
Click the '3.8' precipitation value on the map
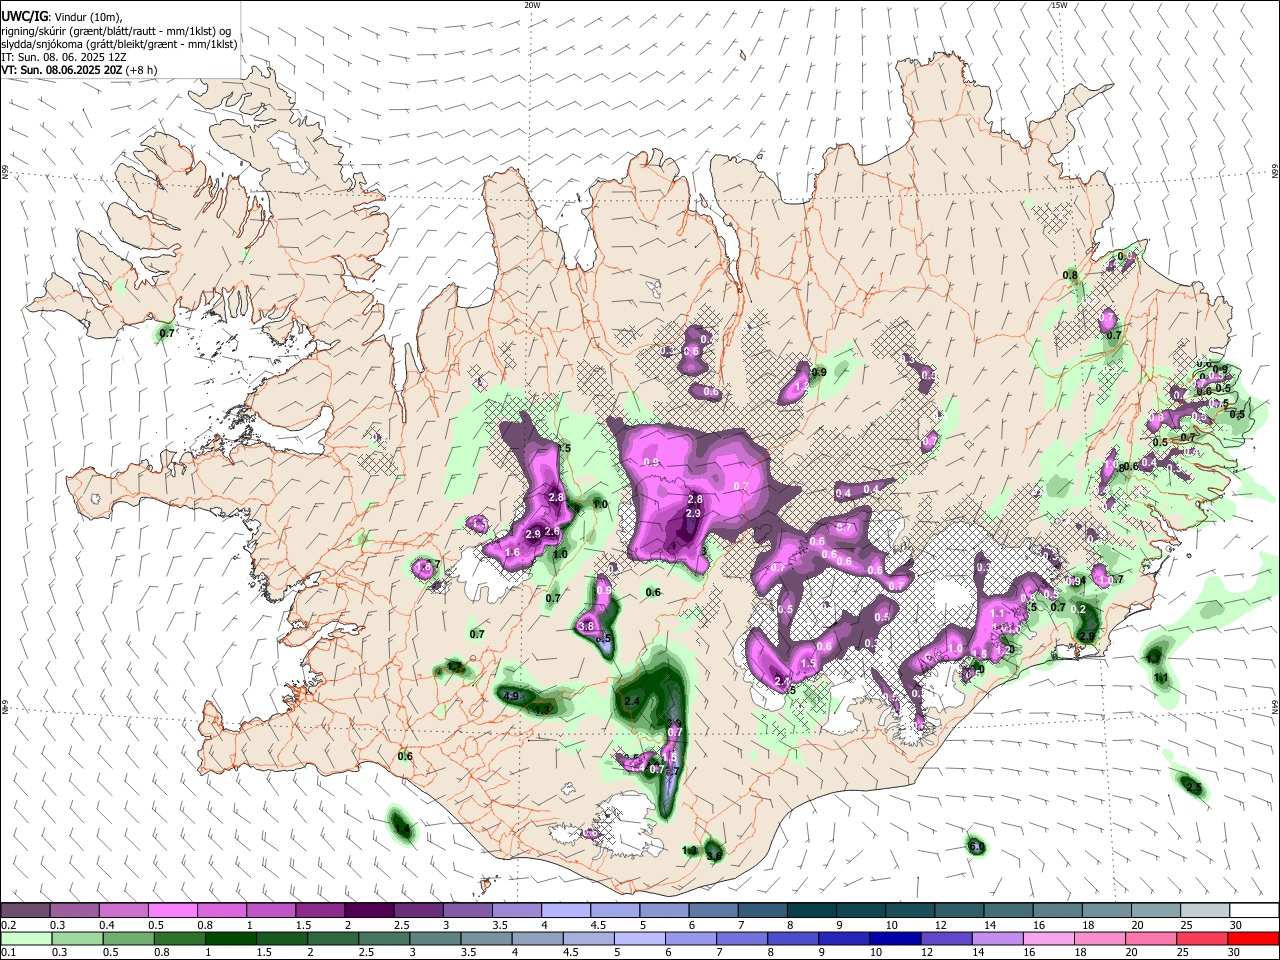tap(587, 626)
